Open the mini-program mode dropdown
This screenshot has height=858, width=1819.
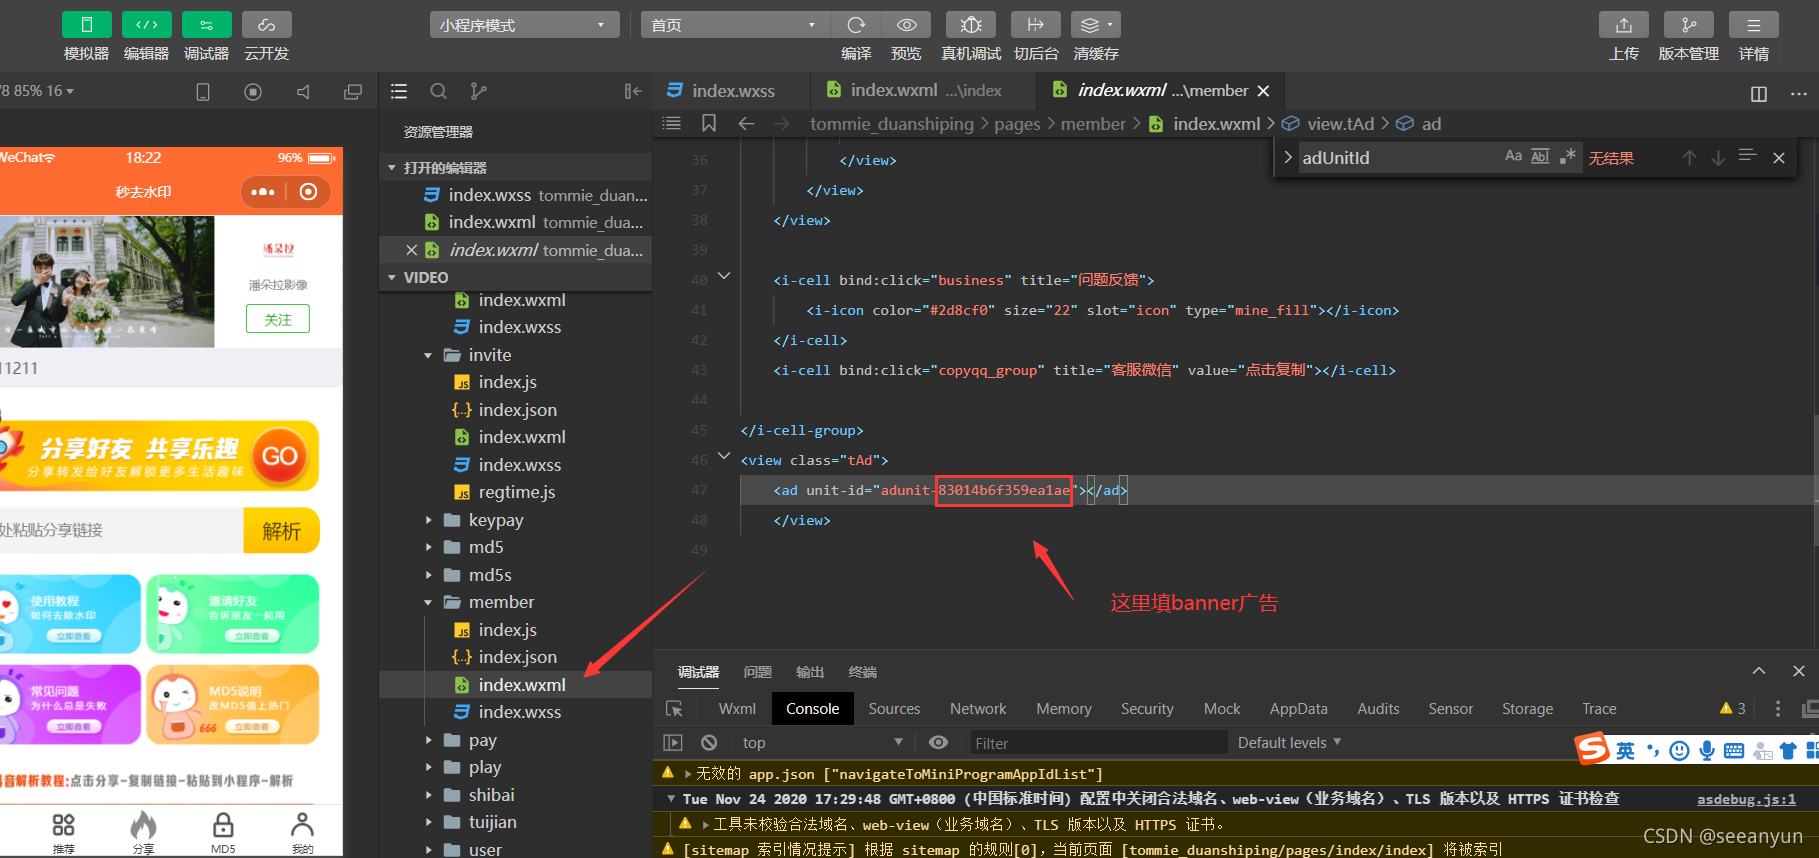point(524,25)
